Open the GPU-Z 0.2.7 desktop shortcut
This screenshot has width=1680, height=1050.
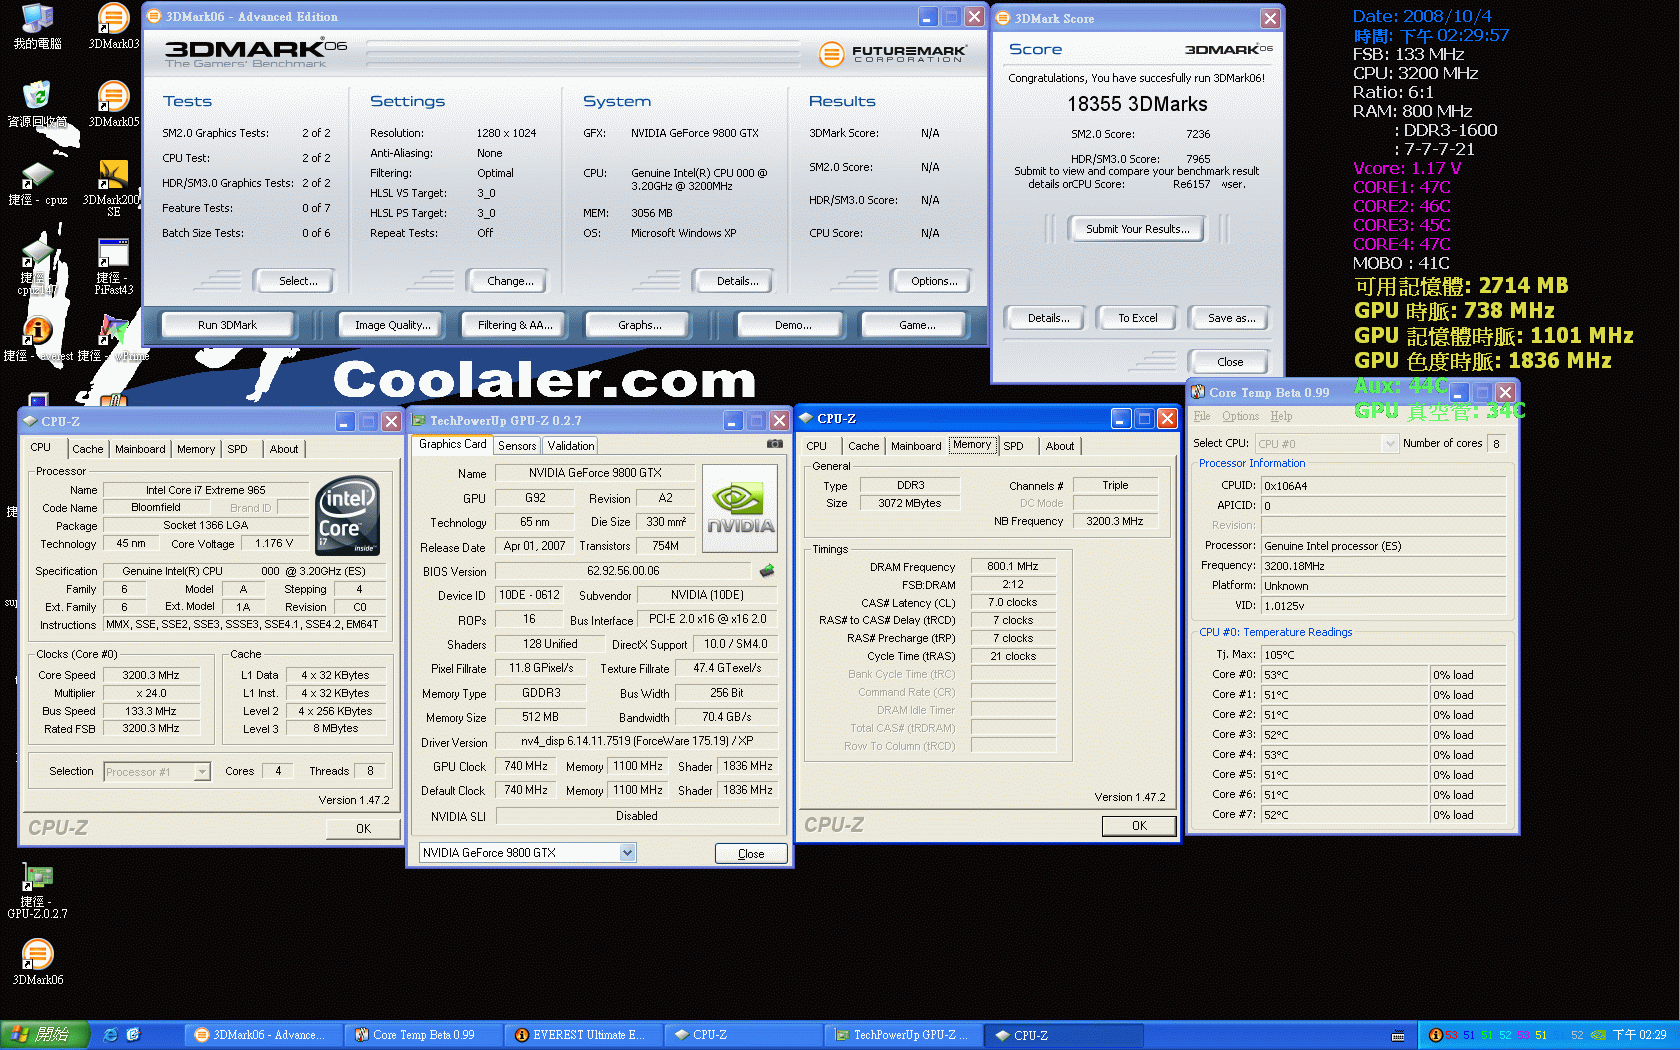[37, 891]
